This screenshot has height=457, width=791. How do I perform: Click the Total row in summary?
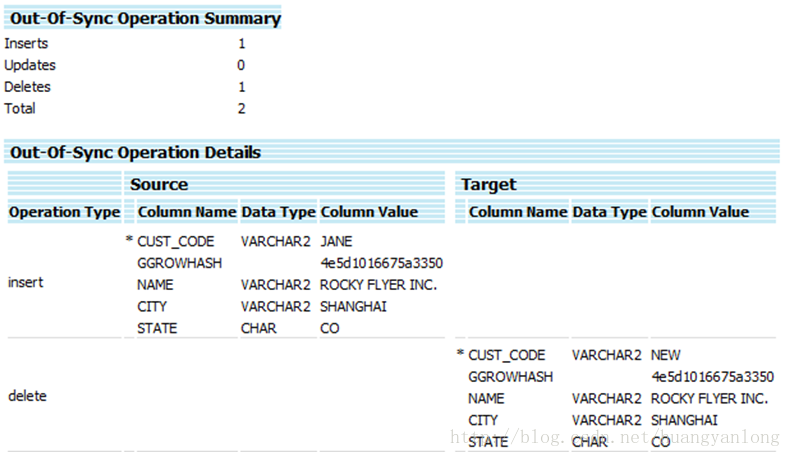point(125,108)
